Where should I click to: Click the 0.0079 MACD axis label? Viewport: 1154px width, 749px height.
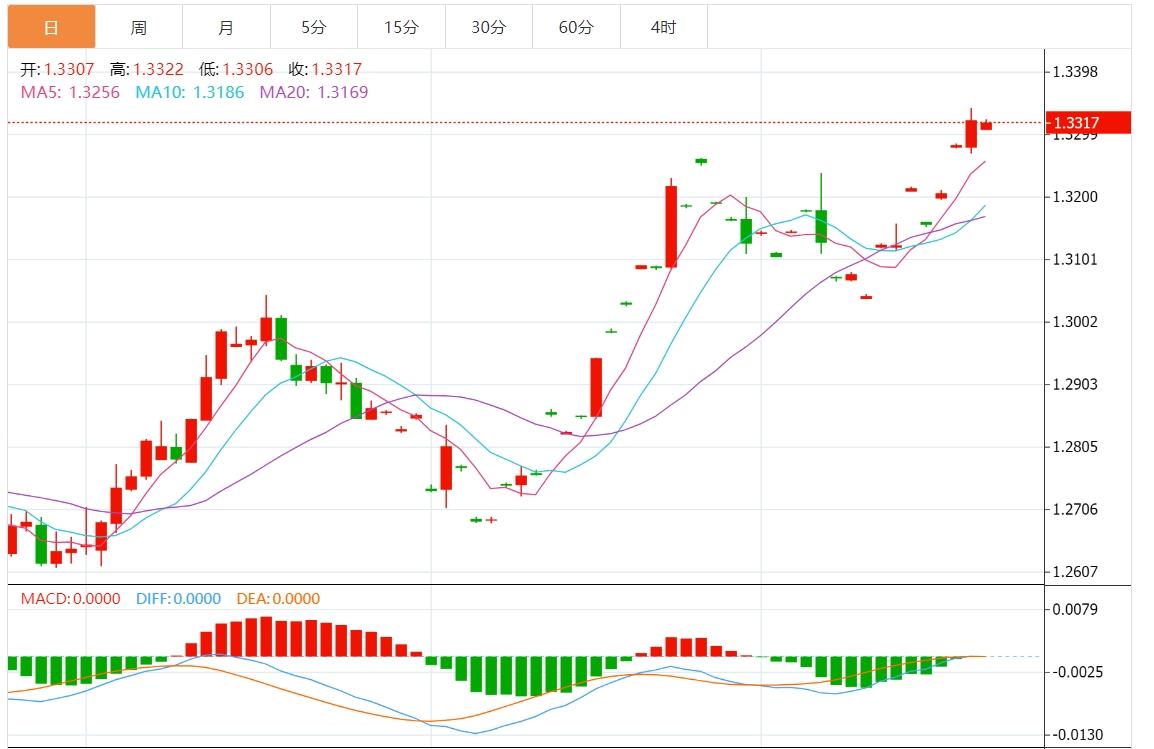tap(1074, 609)
